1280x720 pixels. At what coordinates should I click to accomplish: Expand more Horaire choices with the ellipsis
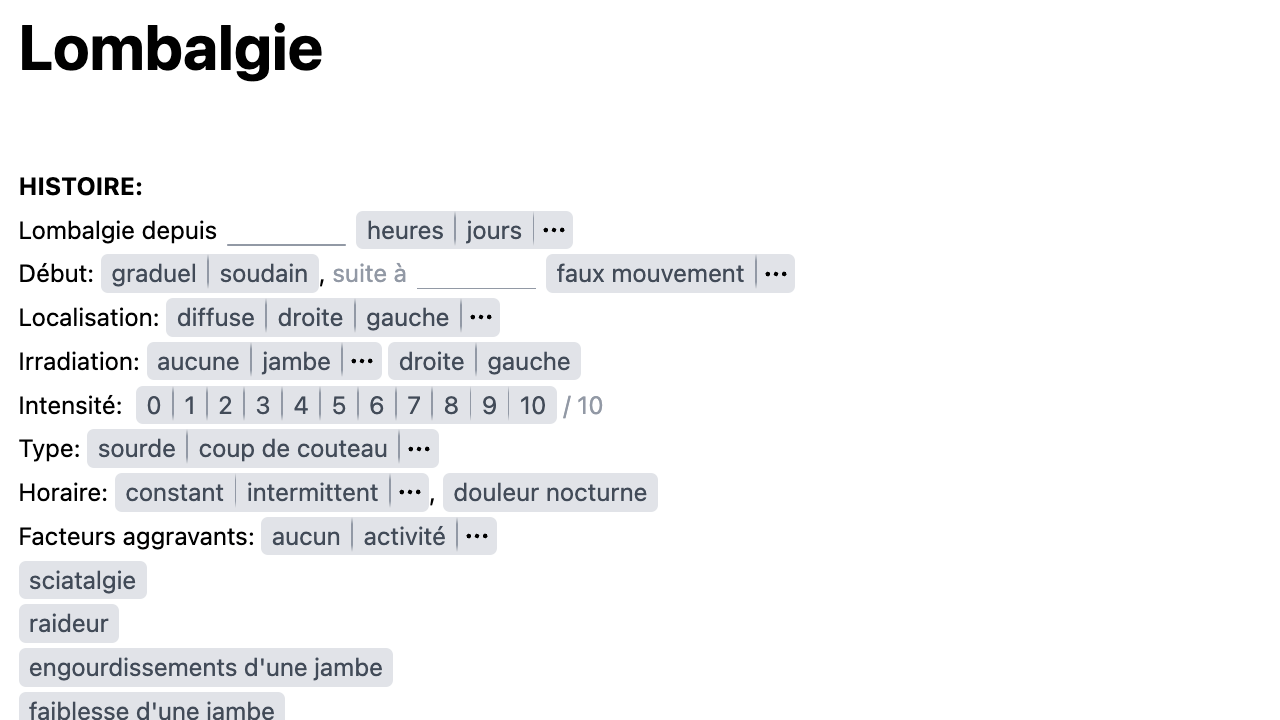pyautogui.click(x=409, y=492)
